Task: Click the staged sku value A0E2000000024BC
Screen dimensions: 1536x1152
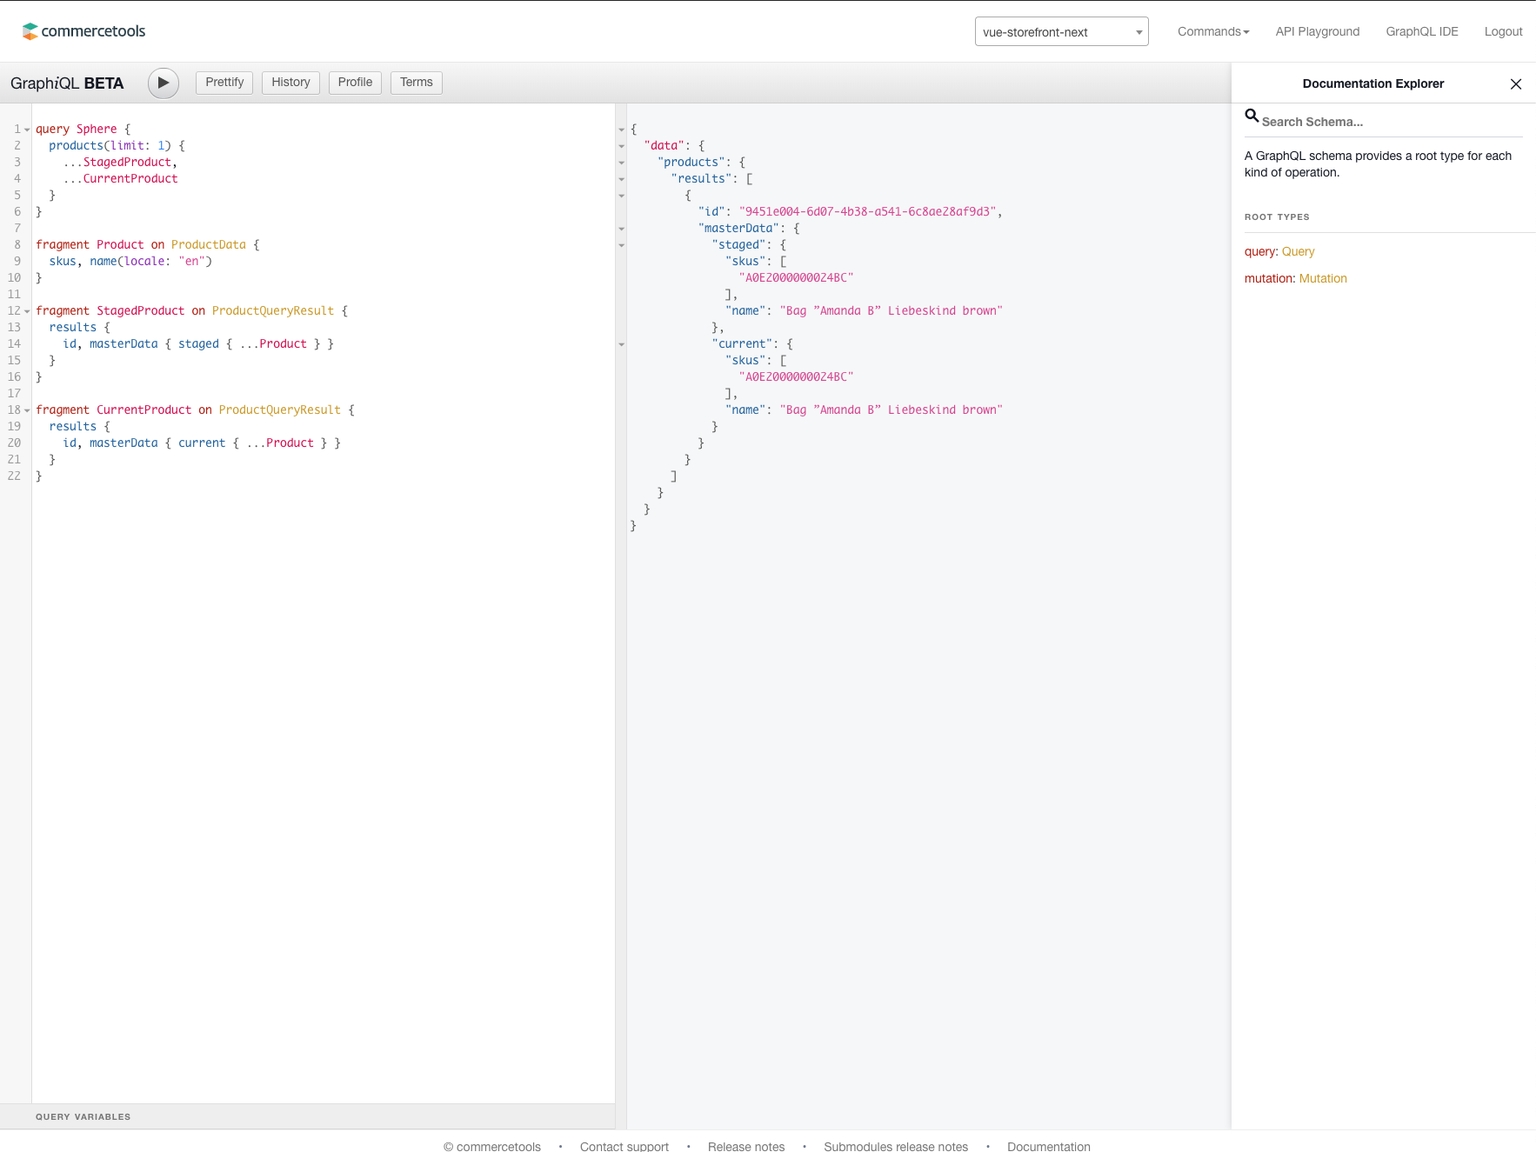Action: [x=796, y=278]
